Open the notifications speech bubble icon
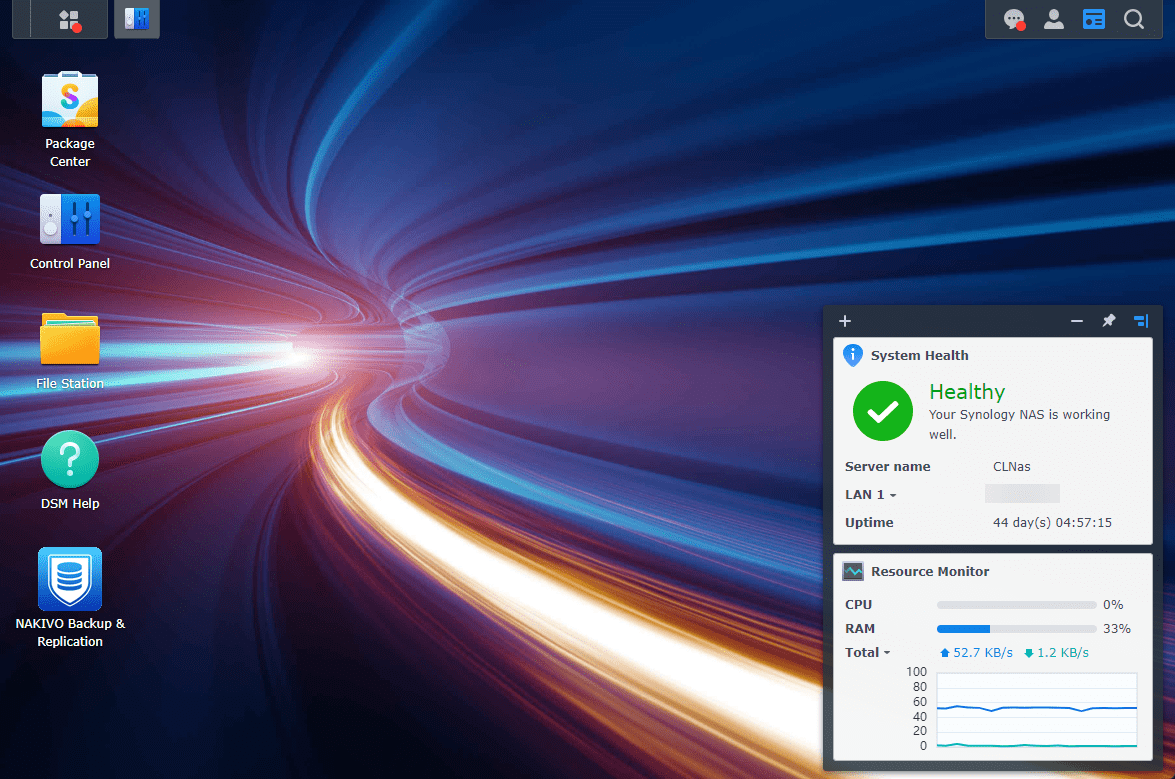The width and height of the screenshot is (1175, 779). tap(1014, 19)
